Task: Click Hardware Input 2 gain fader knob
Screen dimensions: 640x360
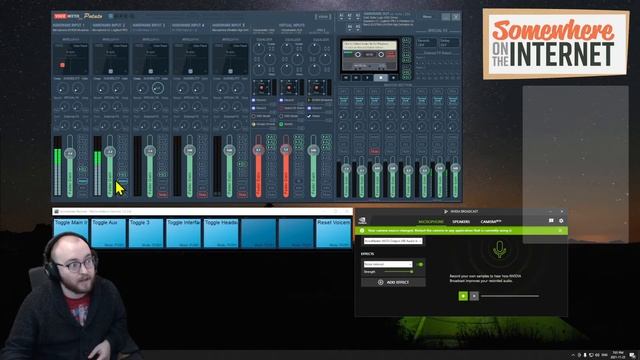Action: click(x=109, y=152)
